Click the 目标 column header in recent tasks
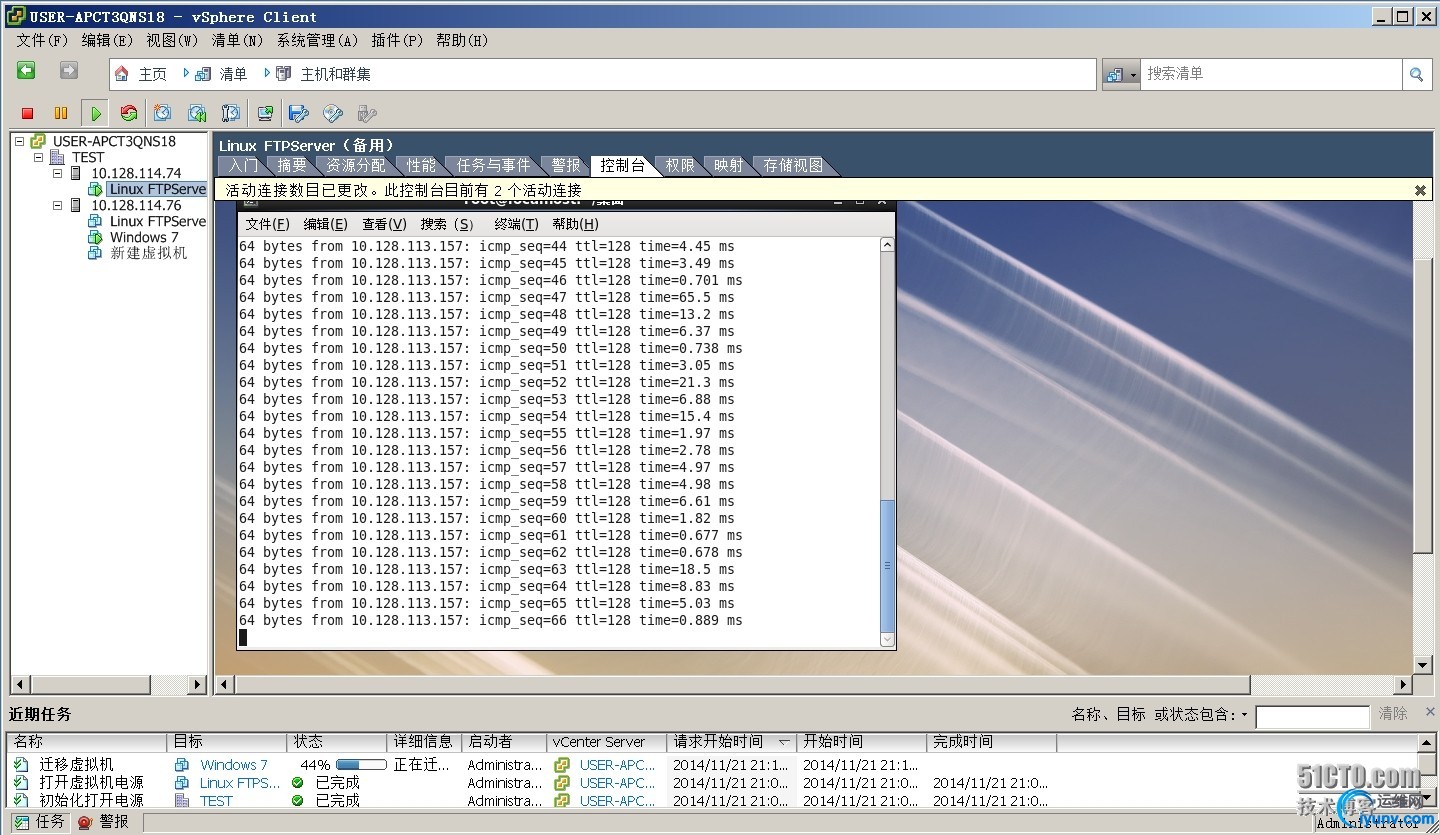 click(x=227, y=742)
